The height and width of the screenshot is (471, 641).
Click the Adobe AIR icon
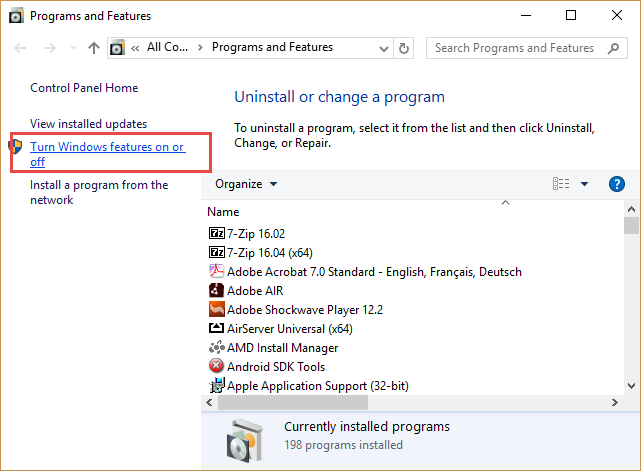click(216, 290)
